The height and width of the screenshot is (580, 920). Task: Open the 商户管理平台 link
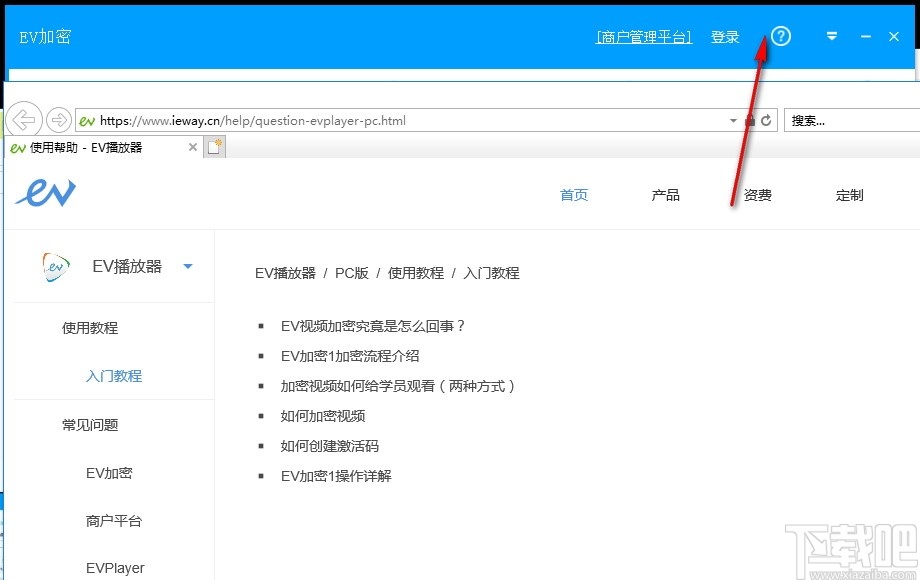pyautogui.click(x=644, y=37)
